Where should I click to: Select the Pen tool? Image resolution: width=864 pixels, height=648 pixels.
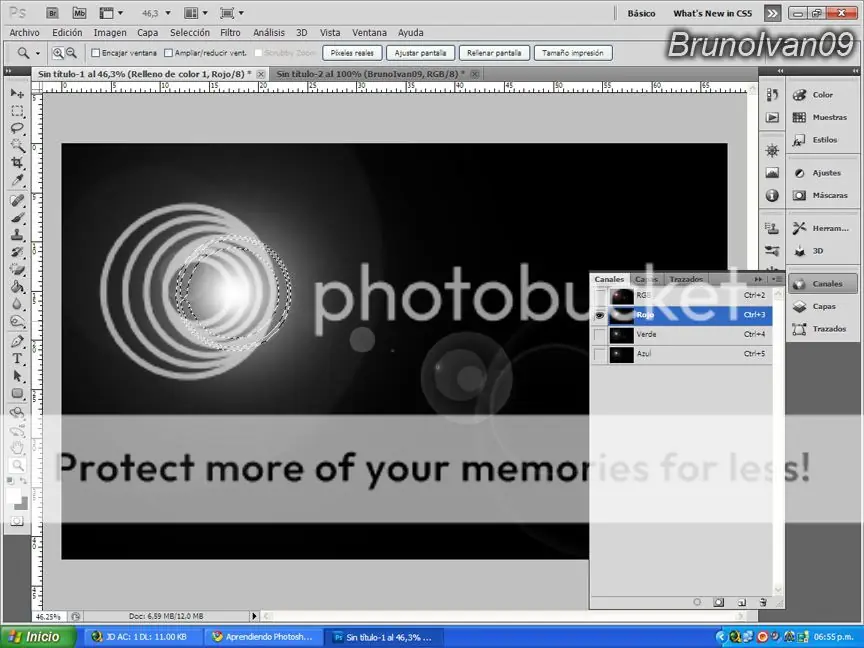(17, 342)
